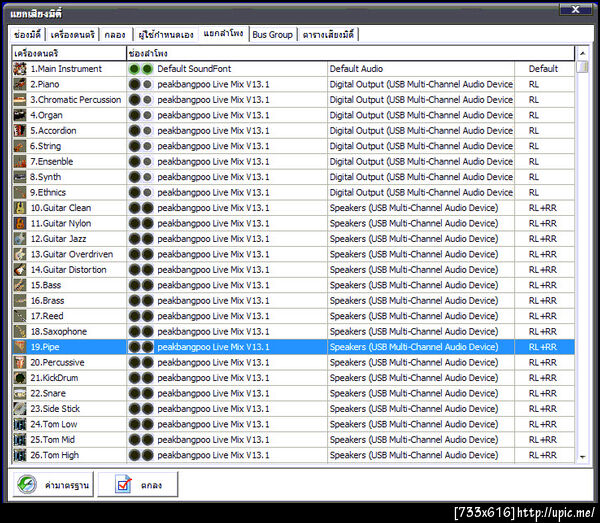The width and height of the screenshot is (600, 523).
Task: Click the 7.Ensenble instrument icon
Action: (x=20, y=161)
